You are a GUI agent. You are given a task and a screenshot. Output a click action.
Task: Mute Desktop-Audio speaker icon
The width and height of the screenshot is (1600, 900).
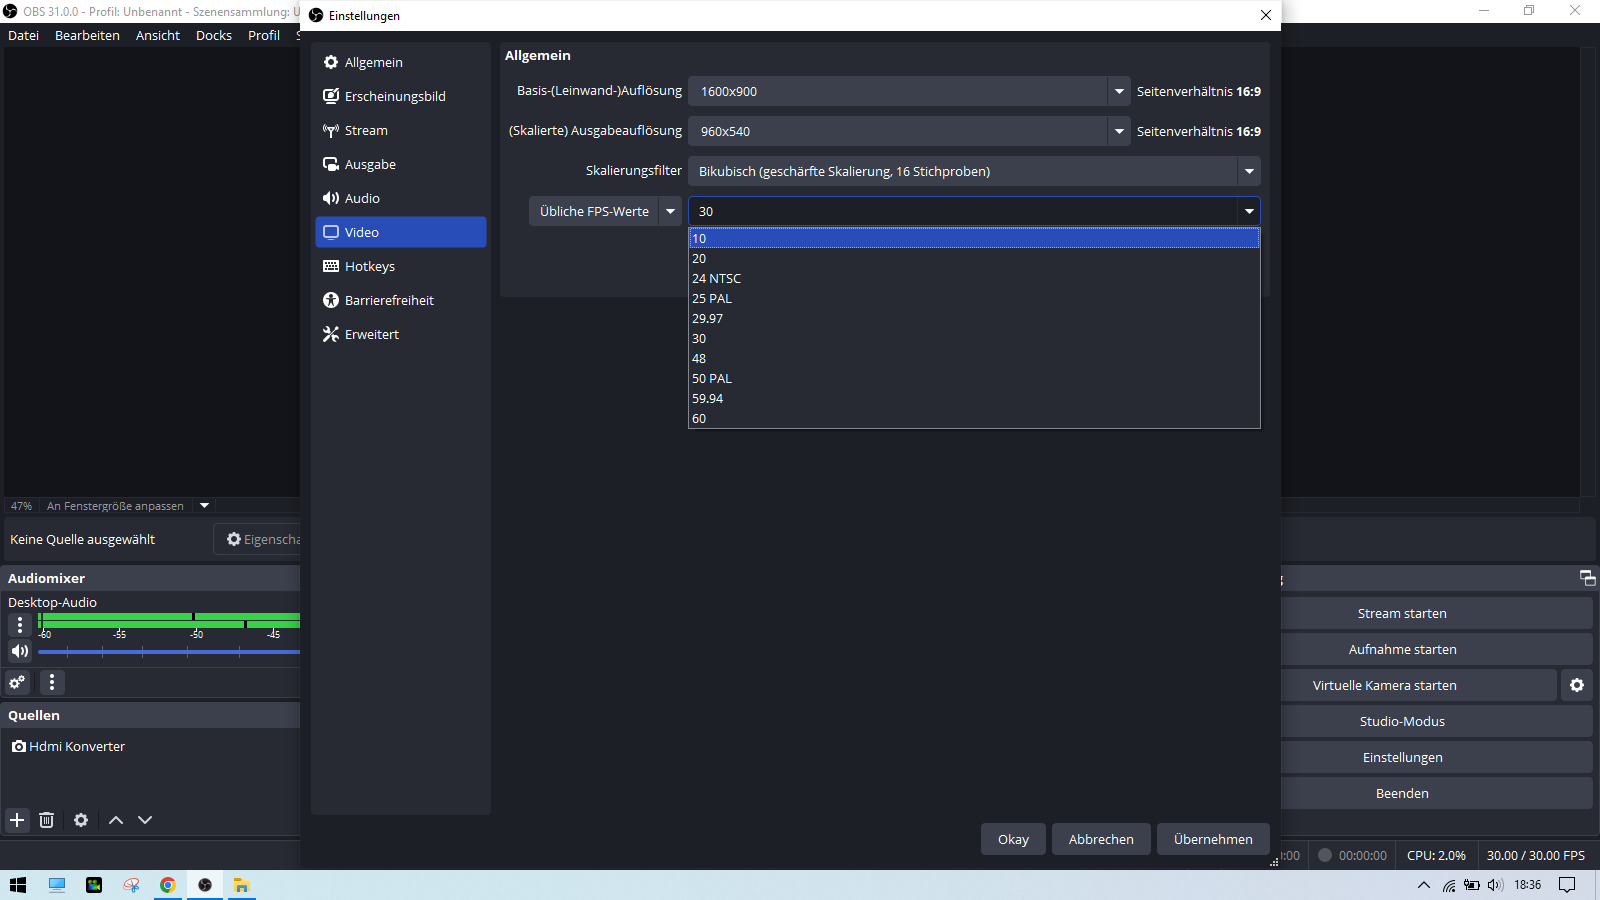click(20, 651)
